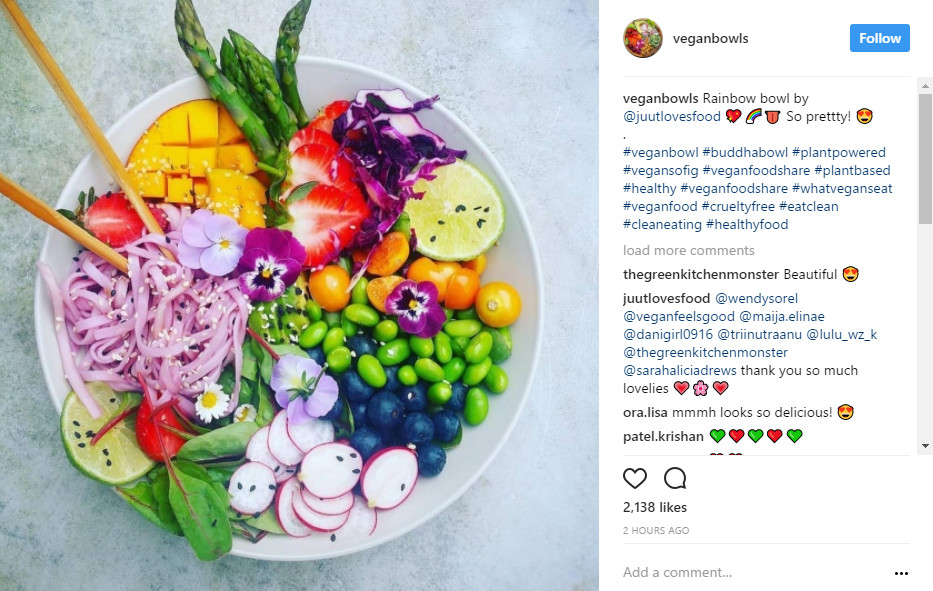Open ora.lisa commenter profile
The width and height of the screenshot is (933, 591).
point(645,412)
